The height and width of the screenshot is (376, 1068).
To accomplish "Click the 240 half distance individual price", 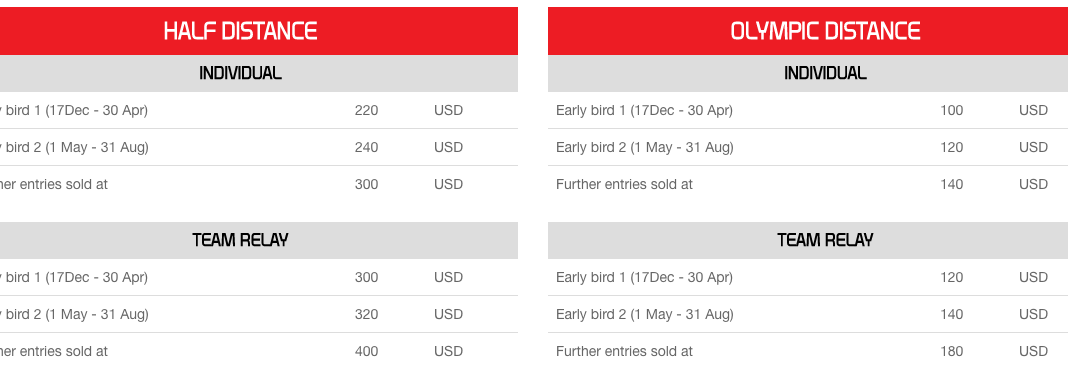I will tap(366, 147).
